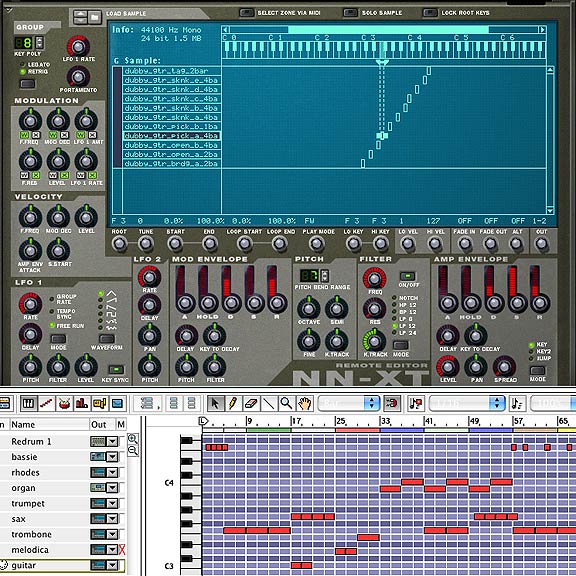The height and width of the screenshot is (576, 576).
Task: Click the Name column header
Action: [x=49, y=425]
